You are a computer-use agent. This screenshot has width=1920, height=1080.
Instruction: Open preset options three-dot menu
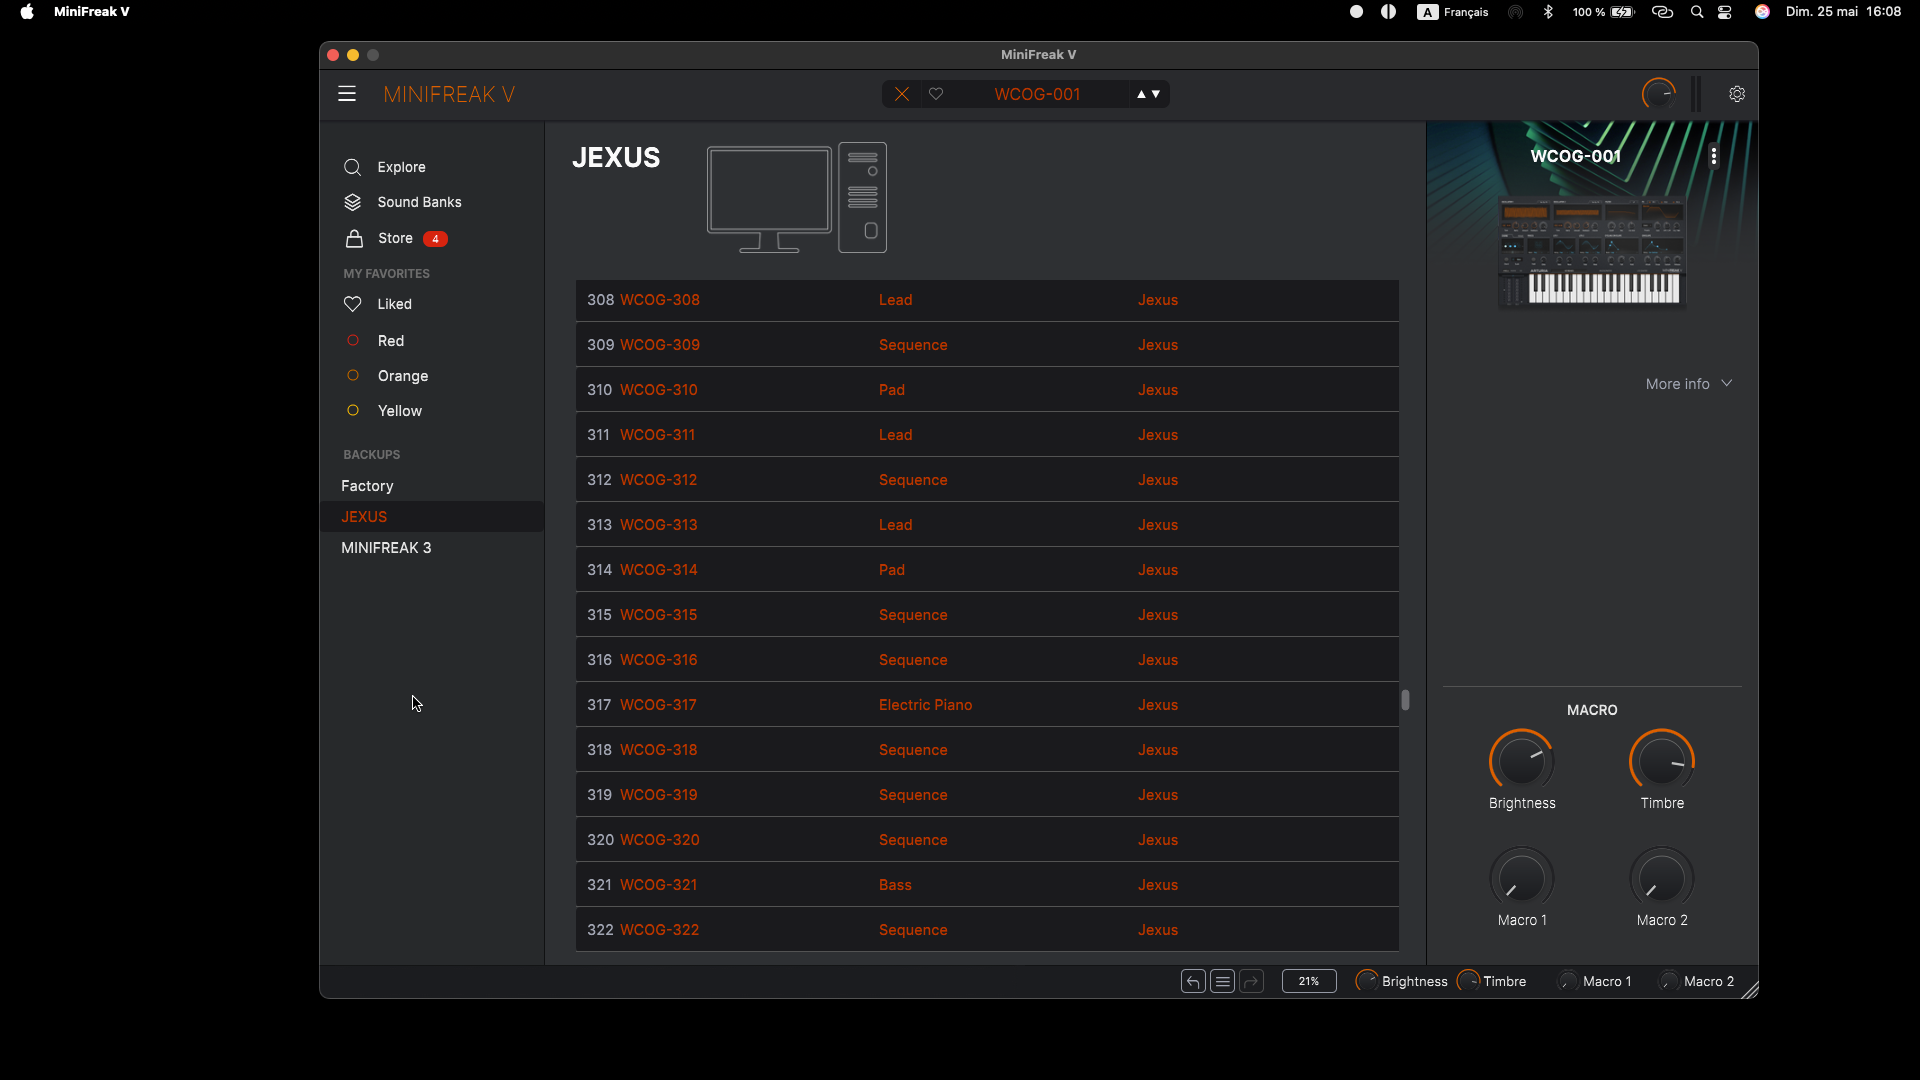(1714, 156)
